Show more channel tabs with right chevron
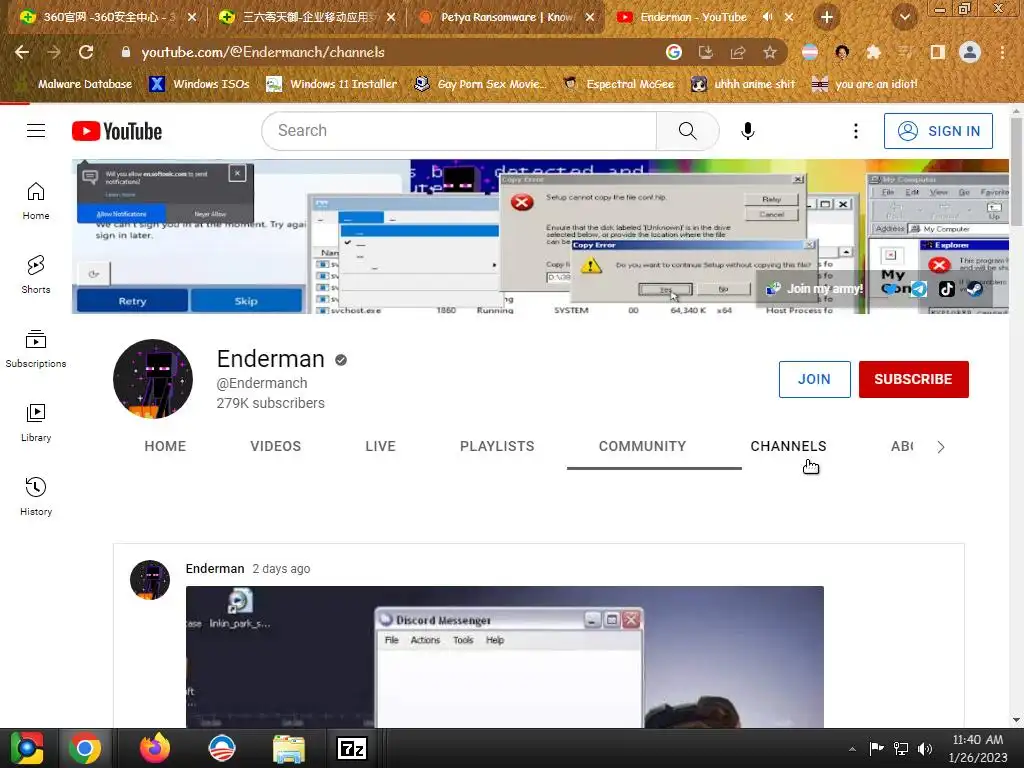 coord(940,447)
